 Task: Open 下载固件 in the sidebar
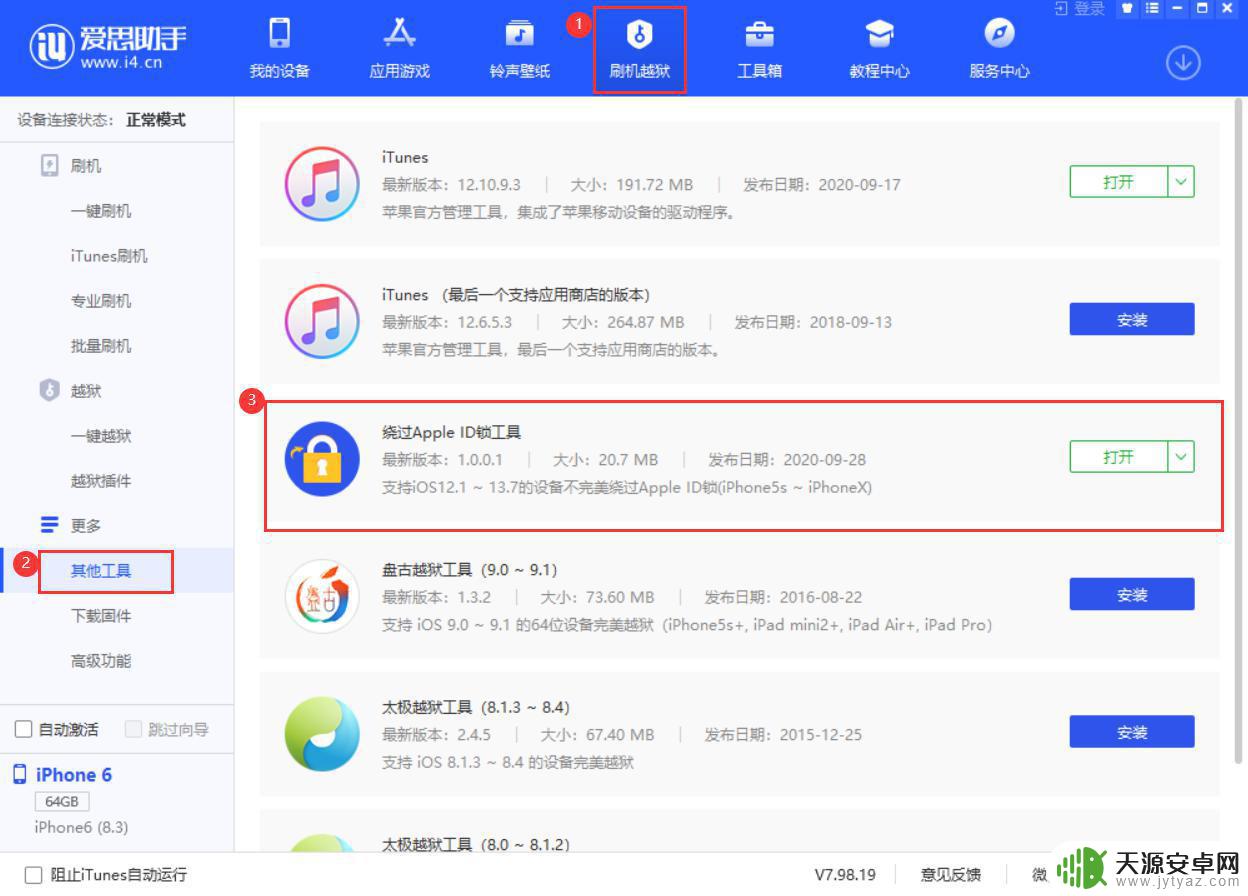point(101,616)
